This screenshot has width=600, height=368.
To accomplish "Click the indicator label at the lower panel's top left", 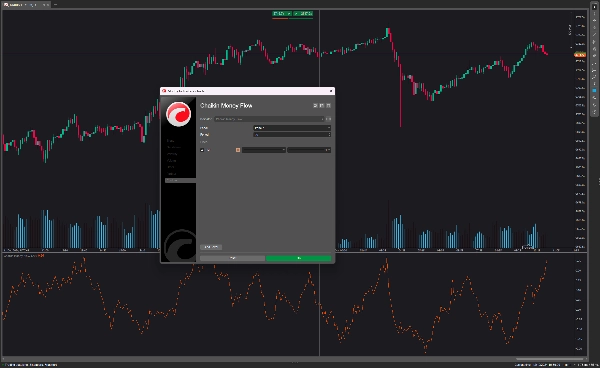I will 24,256.
